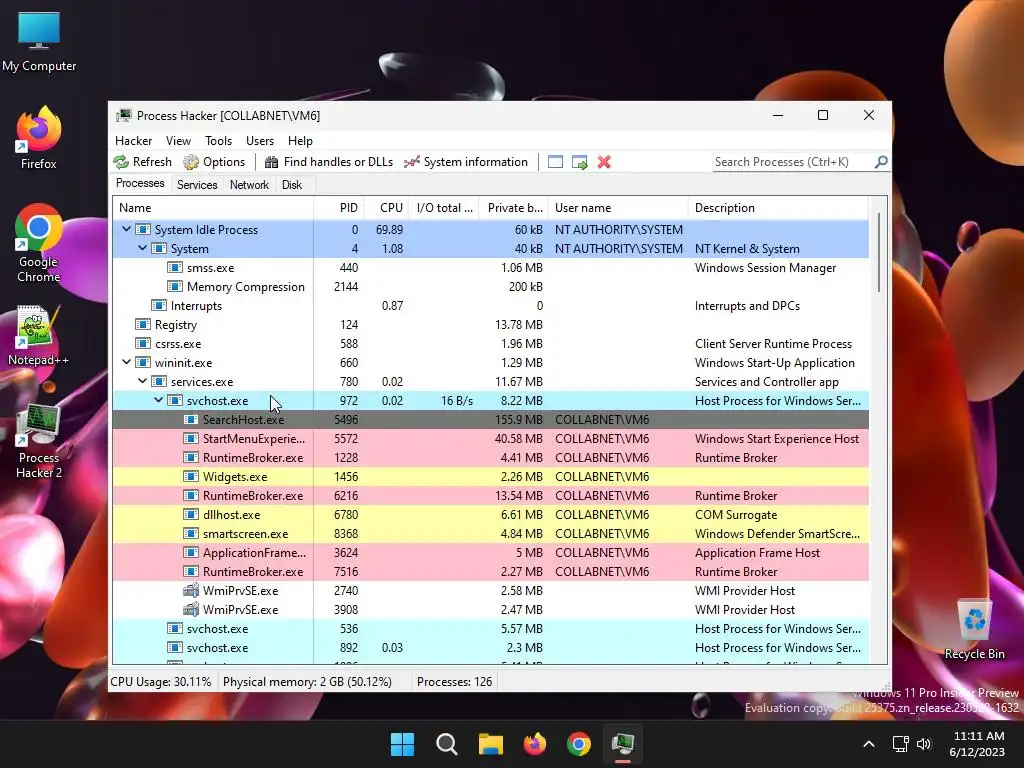Collapse the svchost.exe PID 972 node
This screenshot has width=1024, height=768.
pyautogui.click(x=158, y=400)
